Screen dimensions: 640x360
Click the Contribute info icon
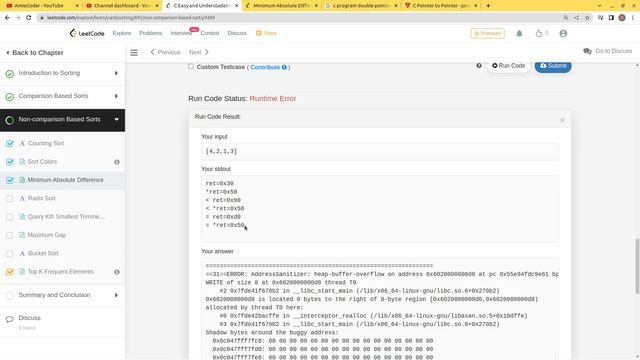284,67
